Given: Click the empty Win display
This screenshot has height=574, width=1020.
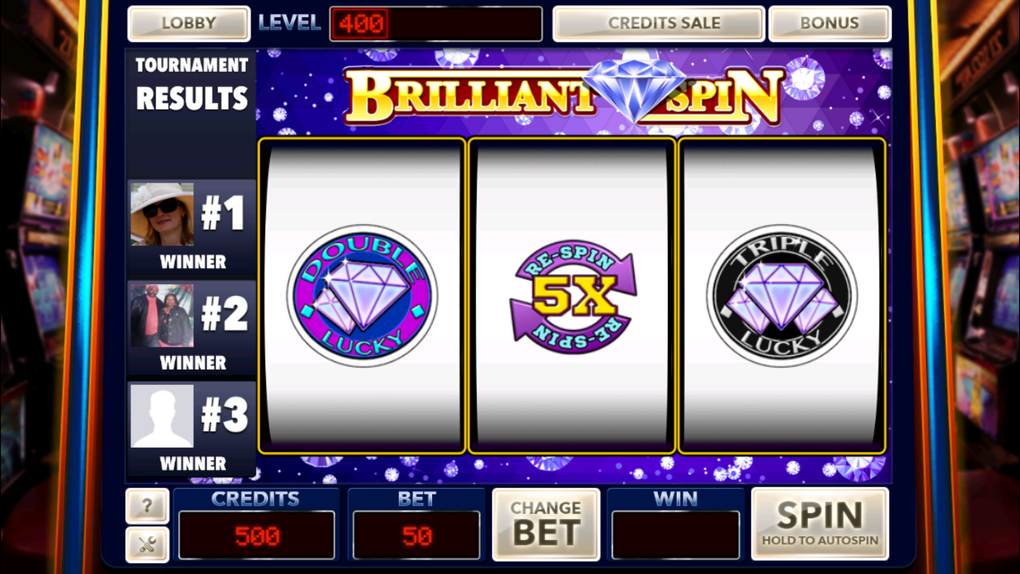Looking at the screenshot, I should [x=675, y=536].
